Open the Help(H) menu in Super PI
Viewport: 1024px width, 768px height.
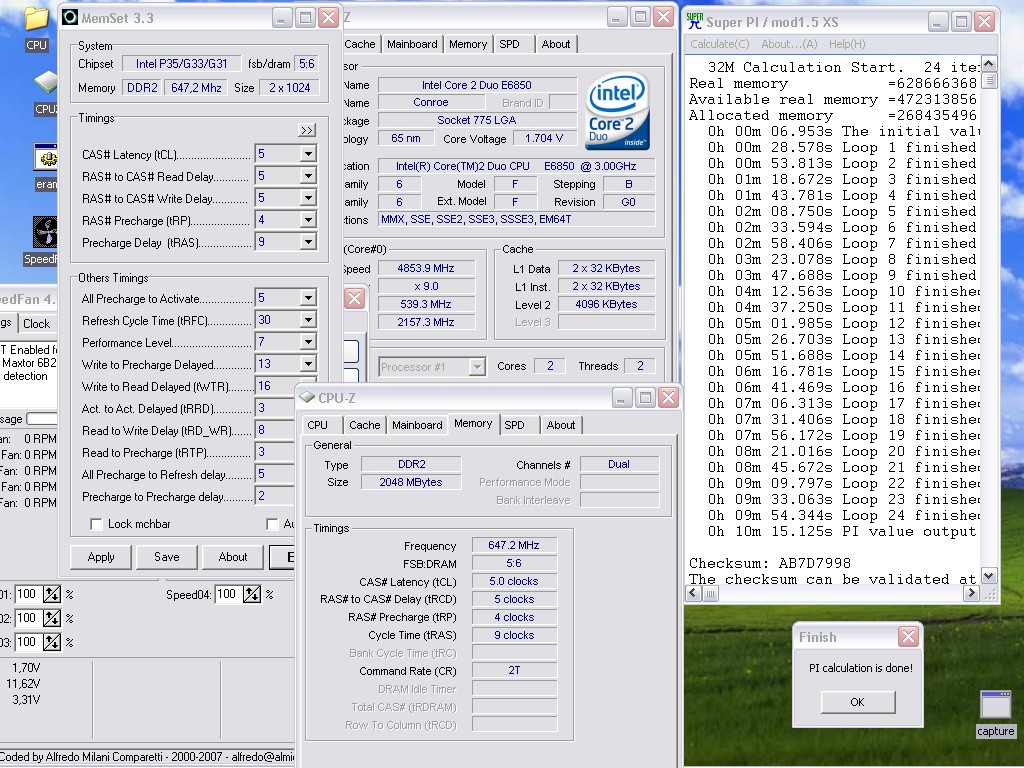[847, 44]
